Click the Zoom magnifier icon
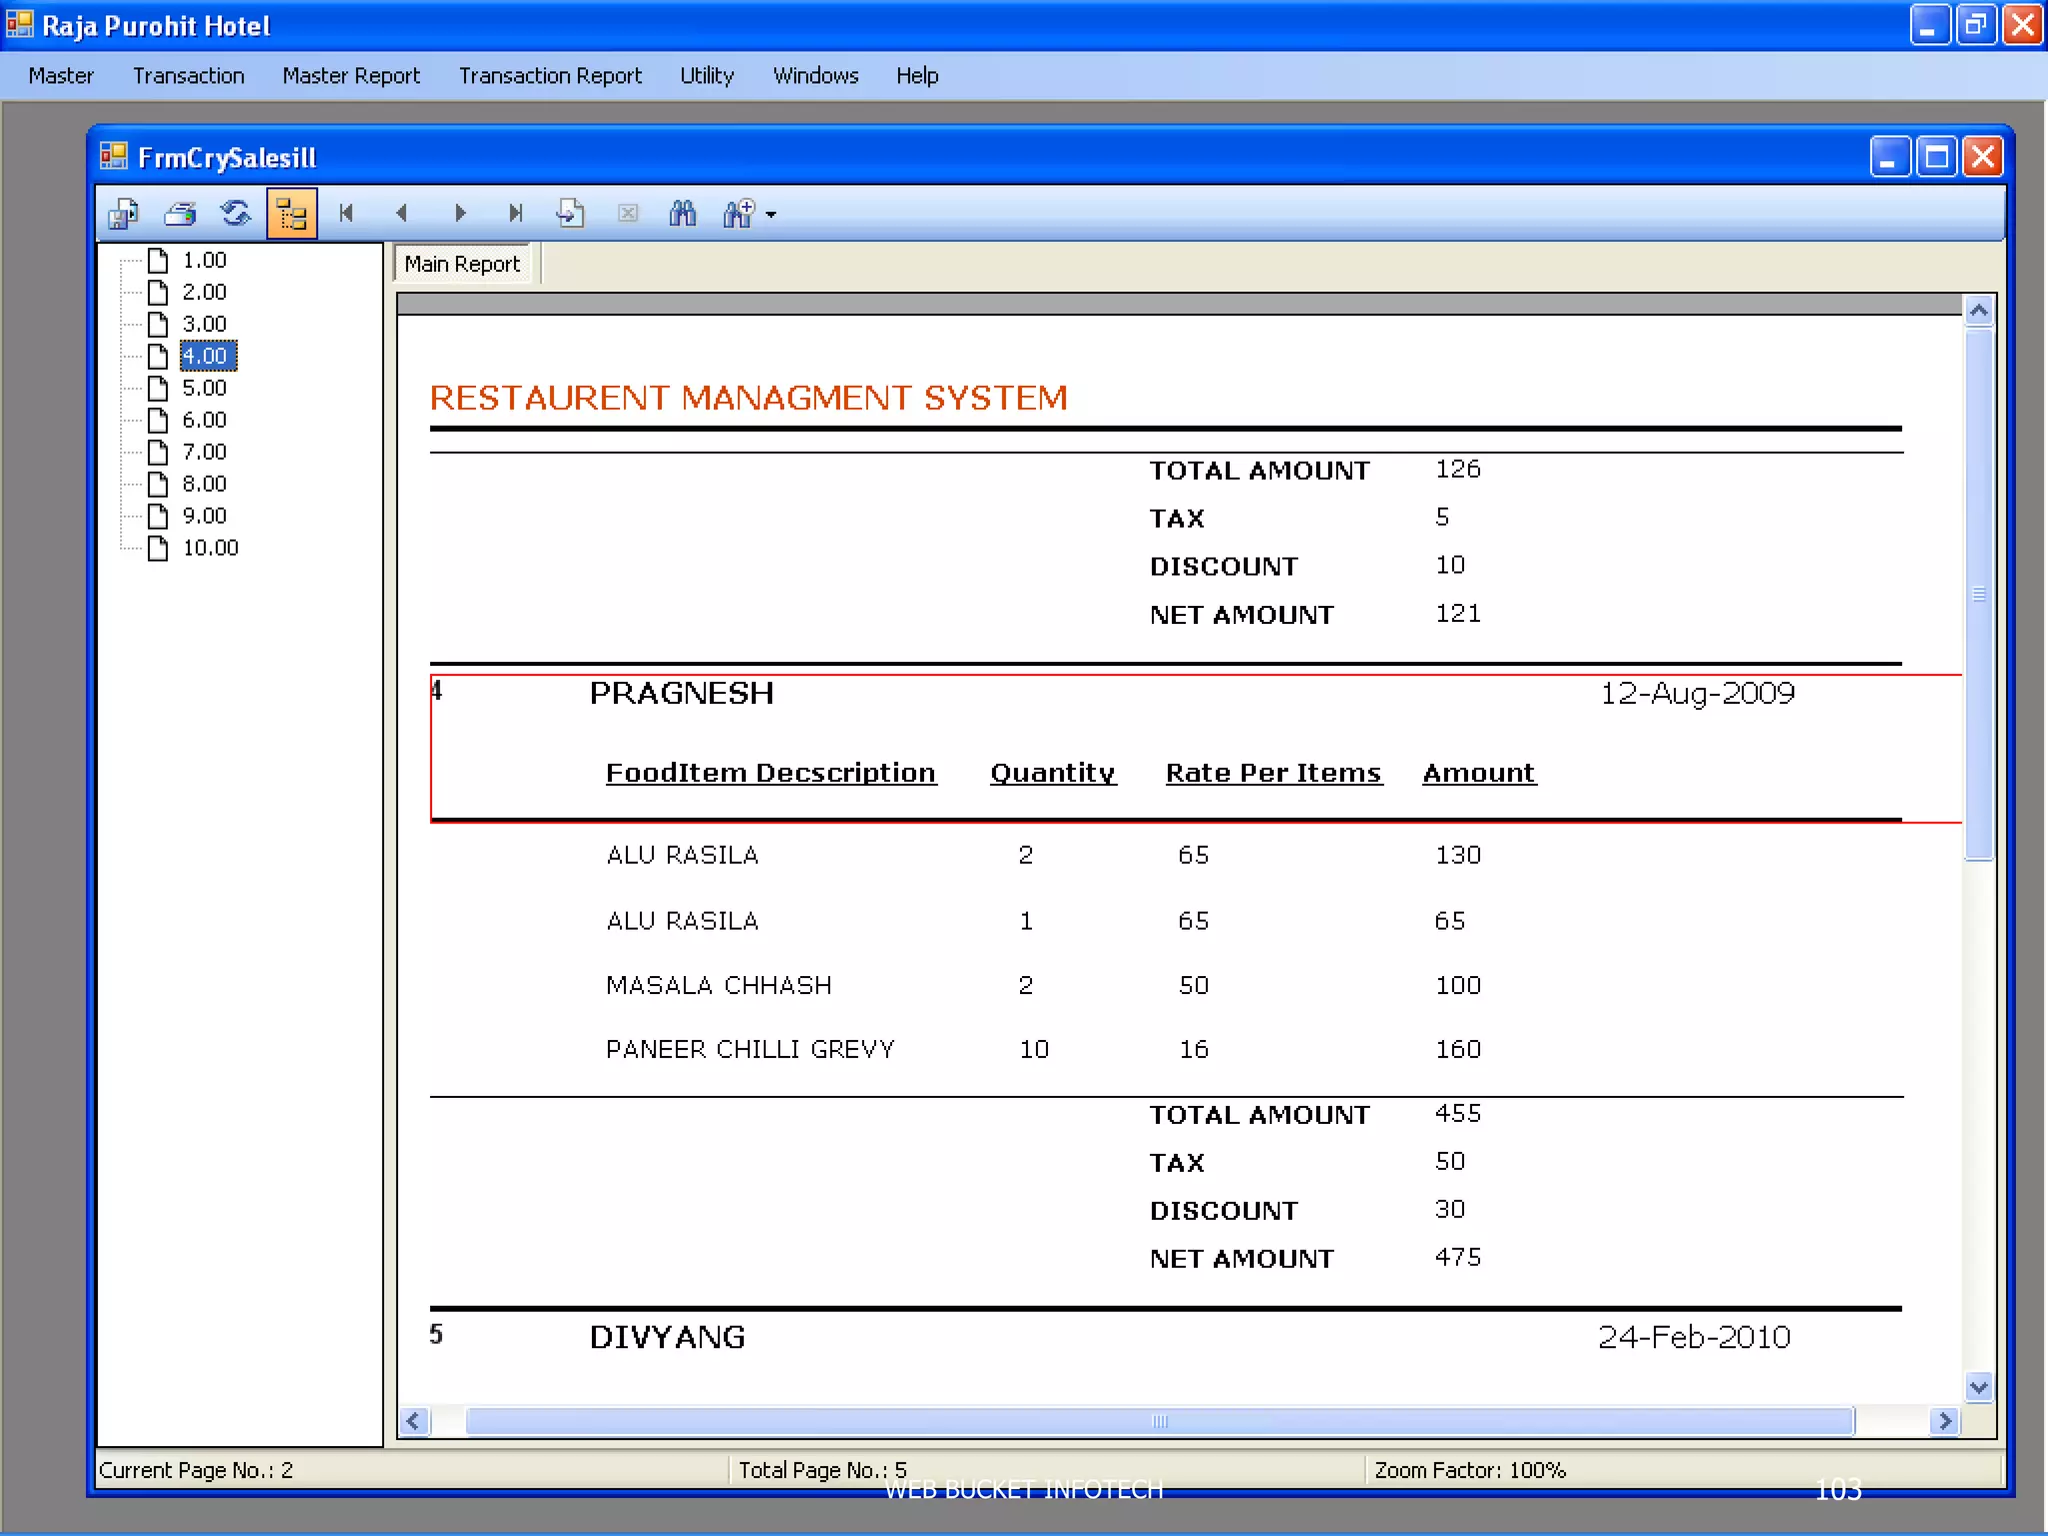Viewport: 2048px width, 1536px height. (738, 213)
